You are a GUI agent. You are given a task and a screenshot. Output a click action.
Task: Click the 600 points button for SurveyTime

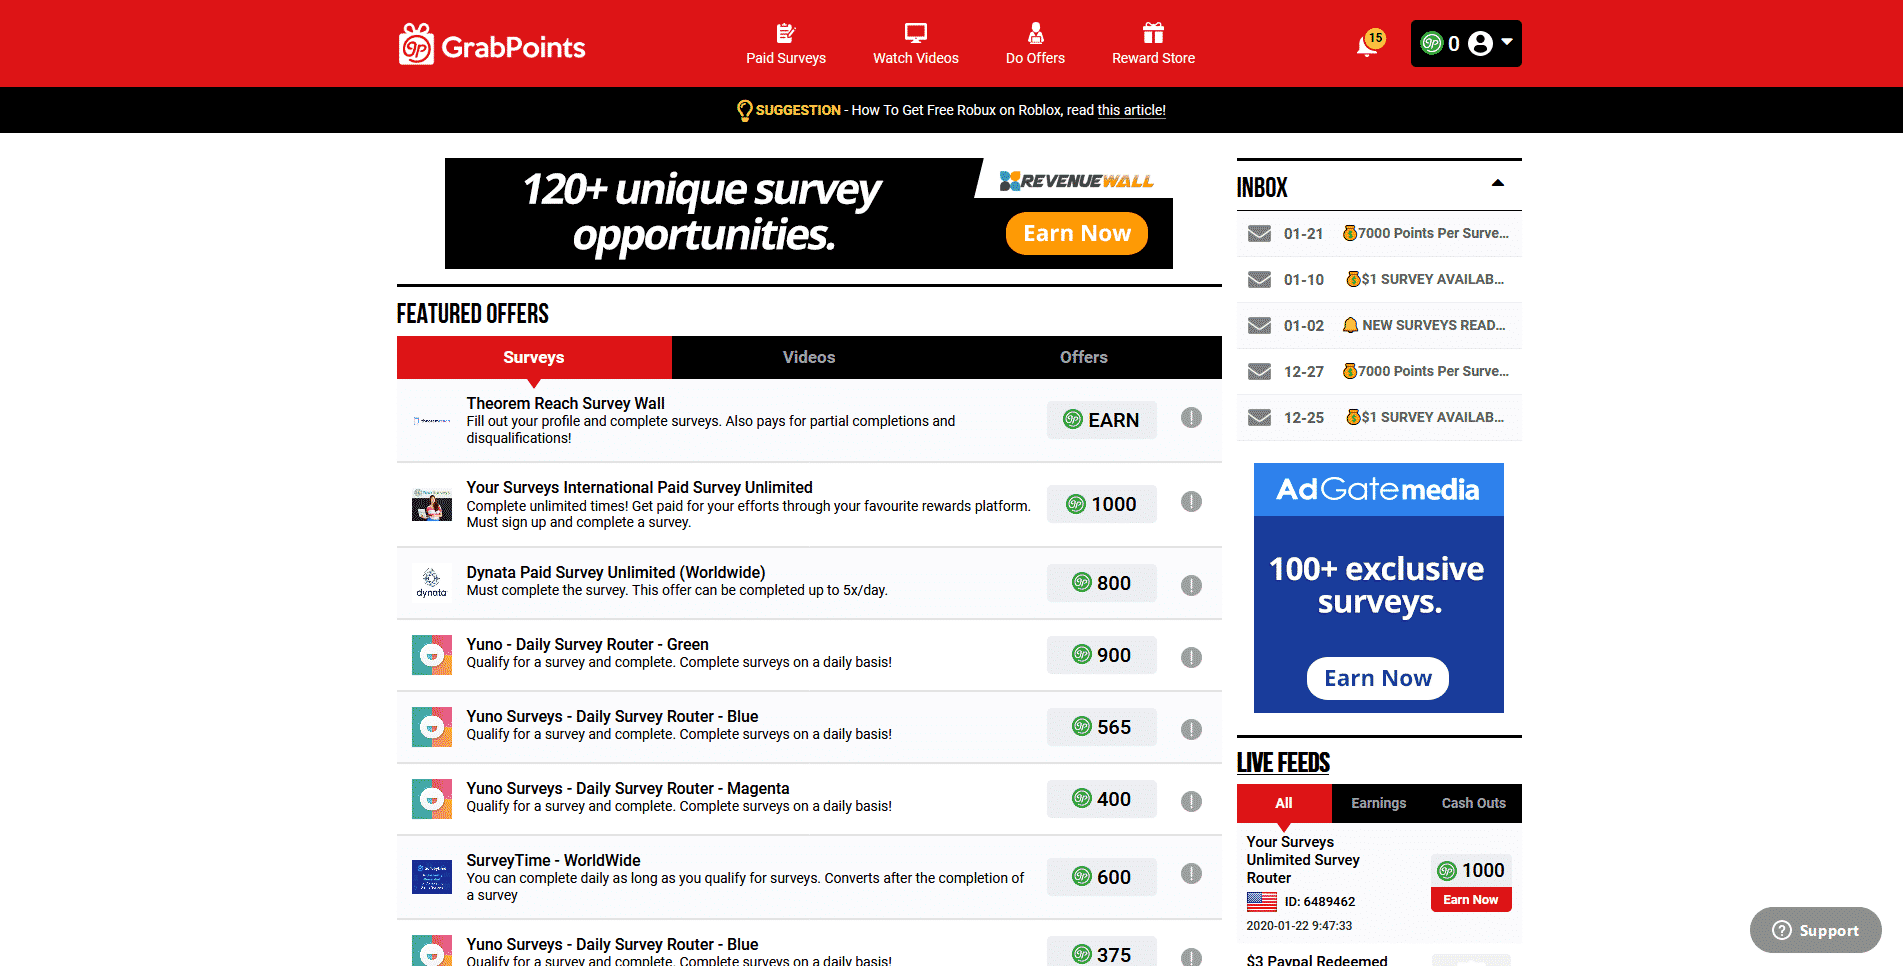(1101, 877)
